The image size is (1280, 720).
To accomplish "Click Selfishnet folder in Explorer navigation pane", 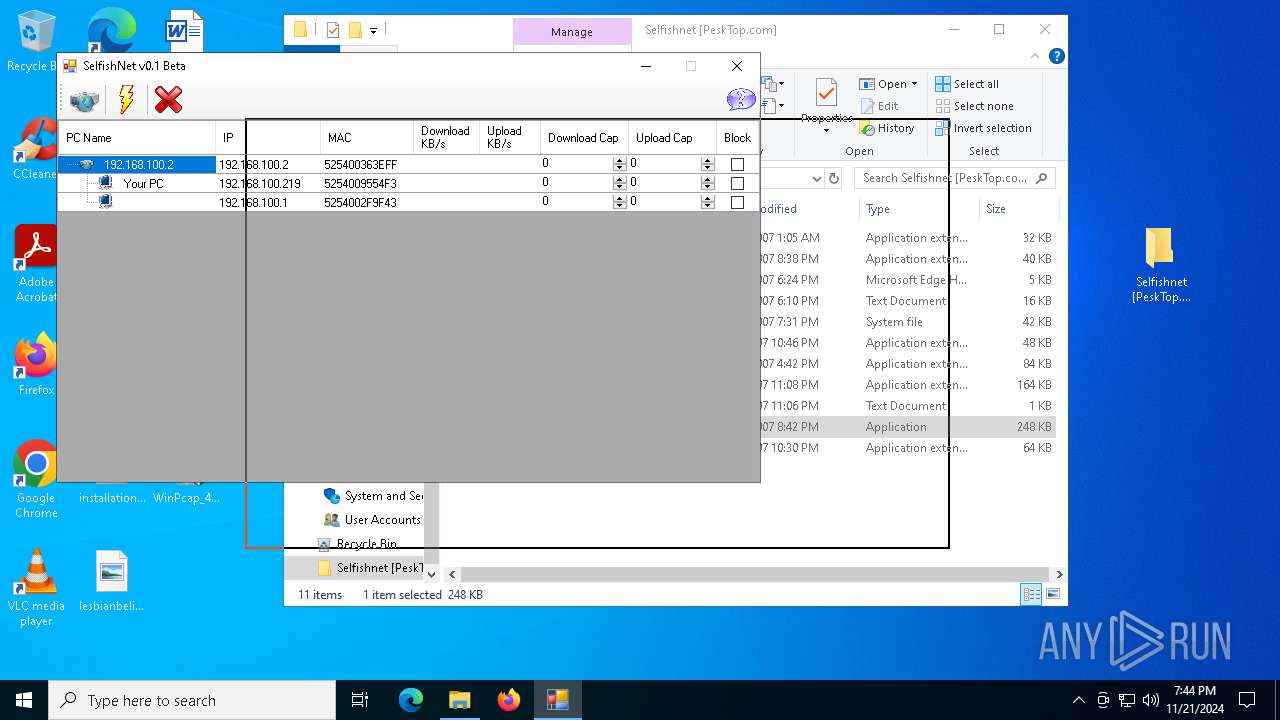I will [x=370, y=568].
